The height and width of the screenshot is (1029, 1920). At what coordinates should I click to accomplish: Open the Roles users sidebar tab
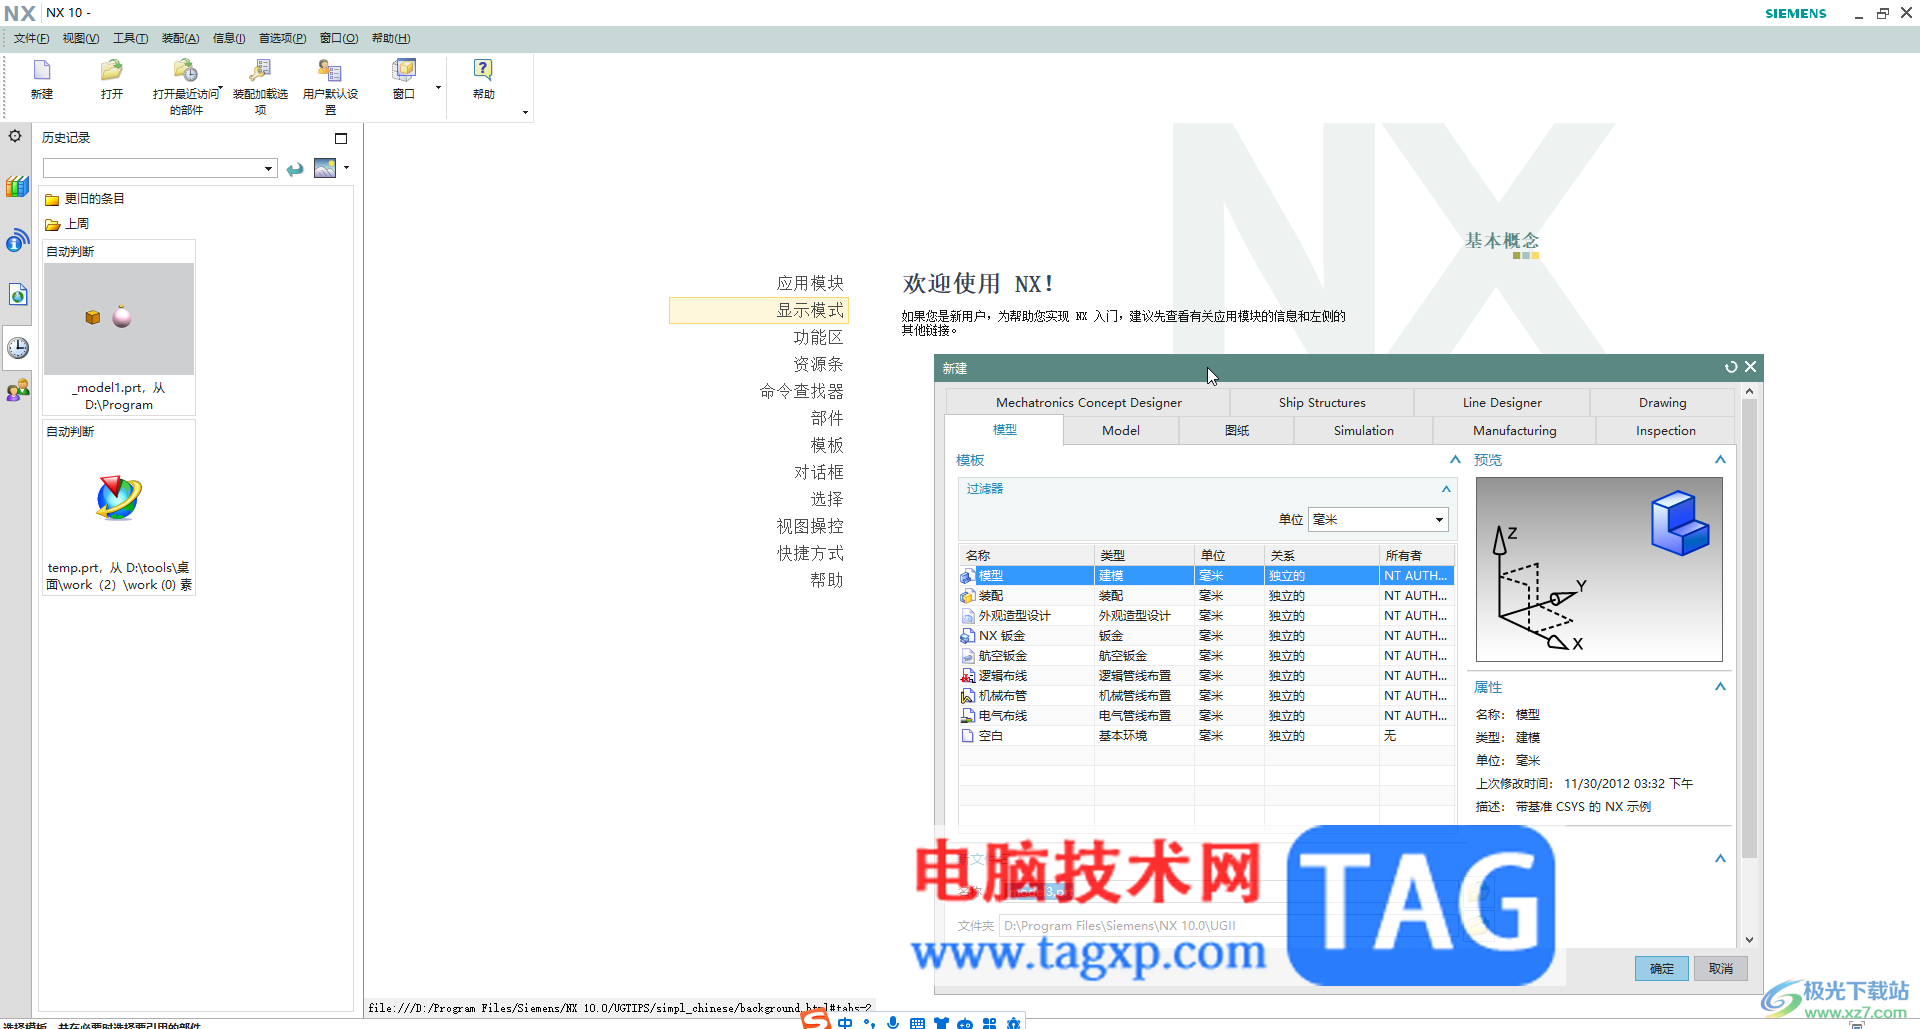(17, 390)
